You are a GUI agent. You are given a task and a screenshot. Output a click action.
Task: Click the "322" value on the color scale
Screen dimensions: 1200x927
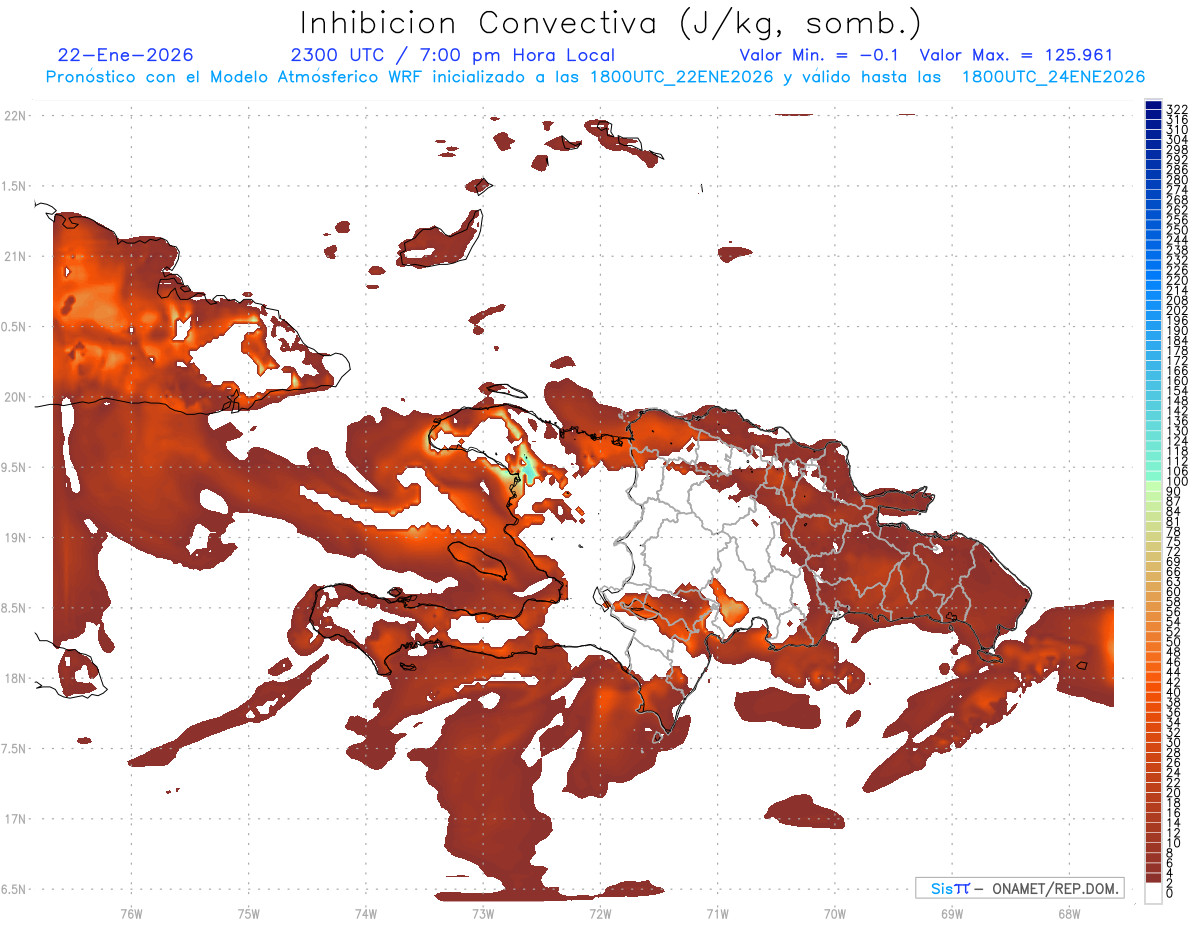pyautogui.click(x=1176, y=110)
